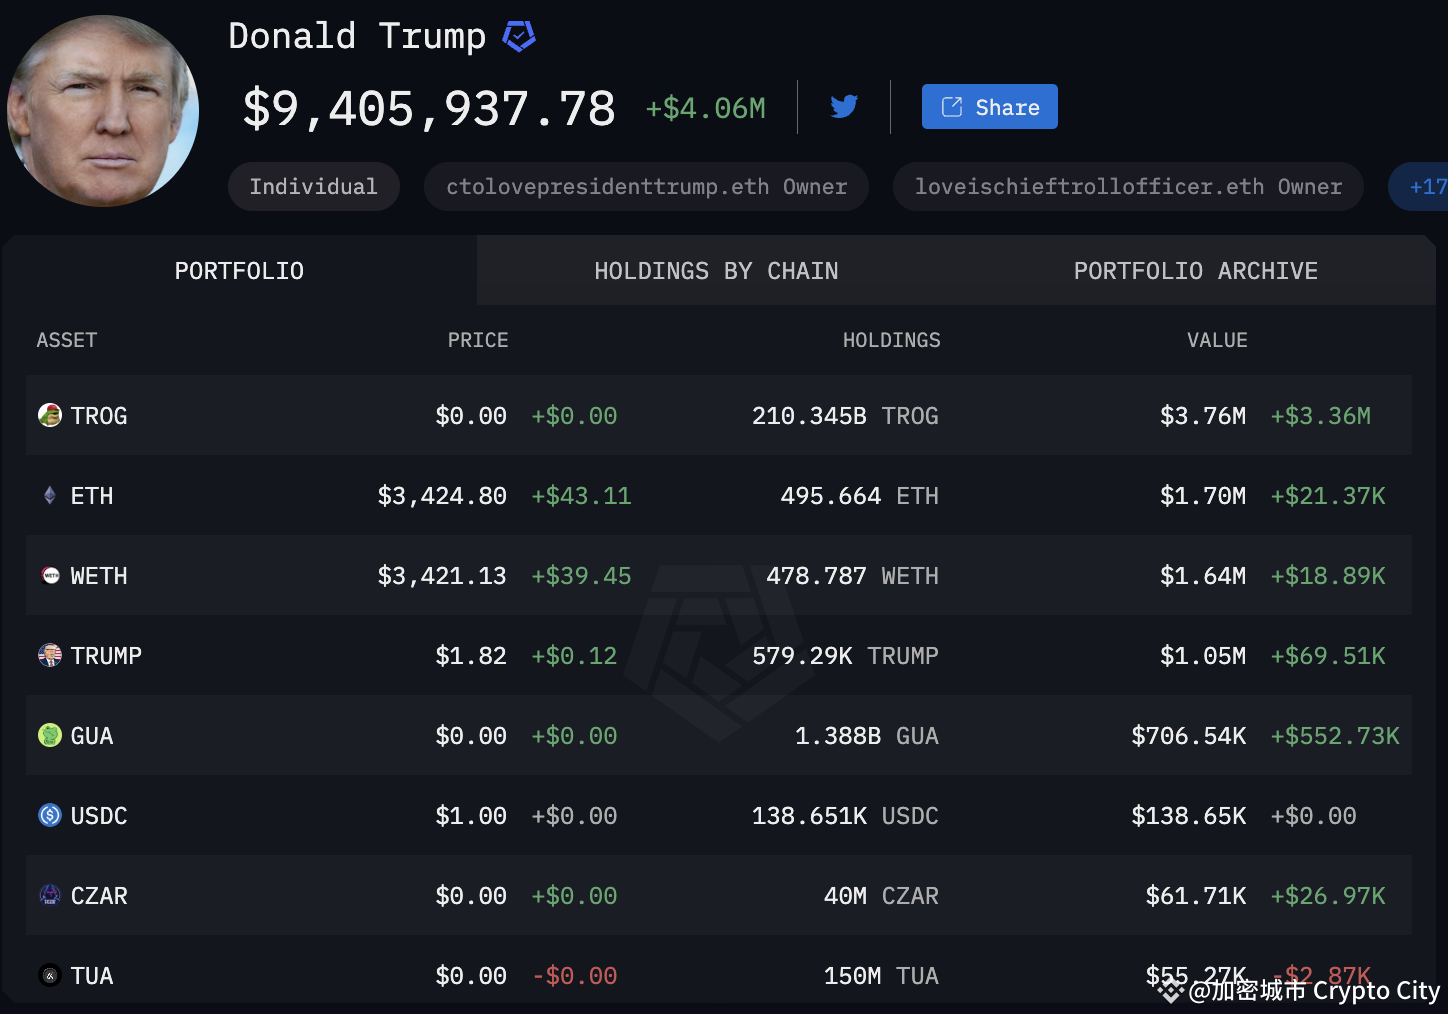Image resolution: width=1448 pixels, height=1014 pixels.
Task: Expand the +17 more tags pill
Action: pyautogui.click(x=1420, y=187)
